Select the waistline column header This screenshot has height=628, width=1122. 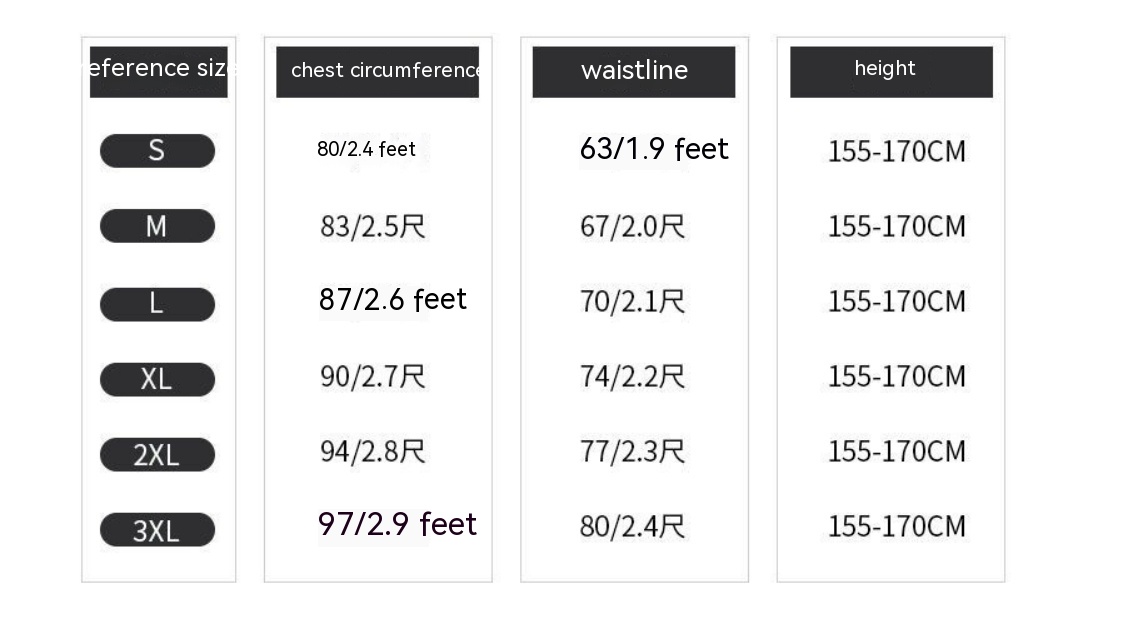click(634, 71)
